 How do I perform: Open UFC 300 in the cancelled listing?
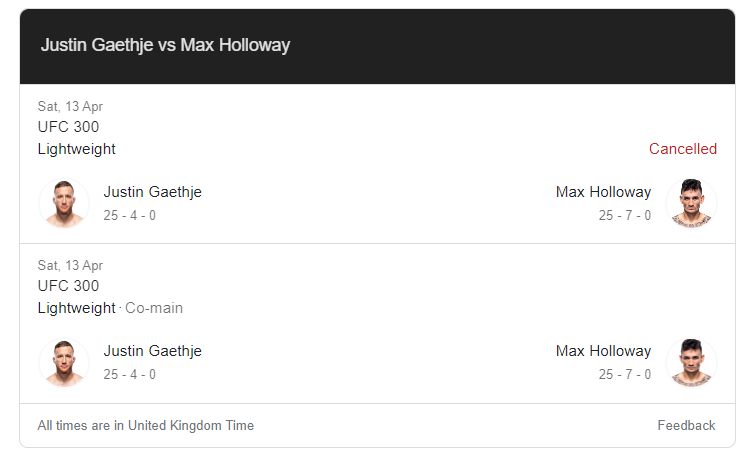point(68,127)
